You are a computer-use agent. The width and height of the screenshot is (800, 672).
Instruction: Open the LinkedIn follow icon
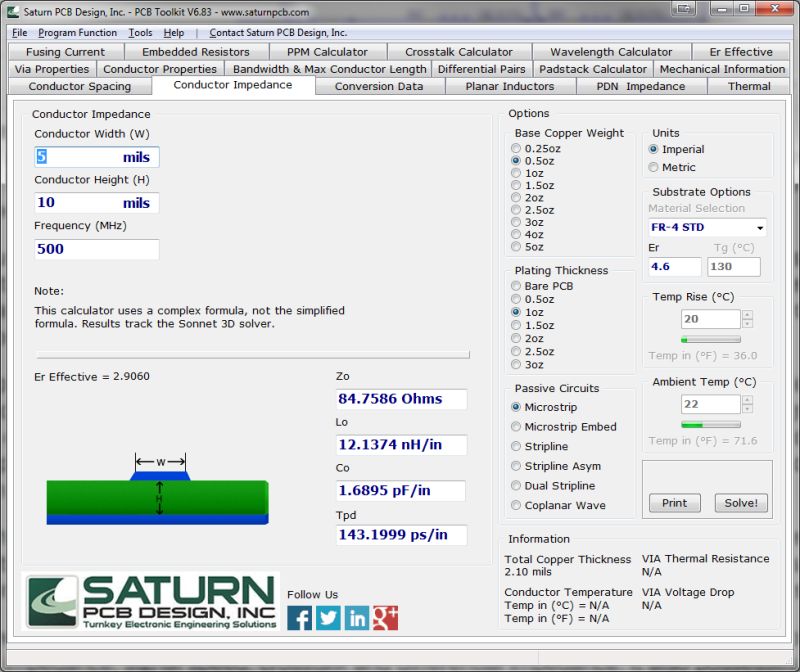pyautogui.click(x=357, y=618)
